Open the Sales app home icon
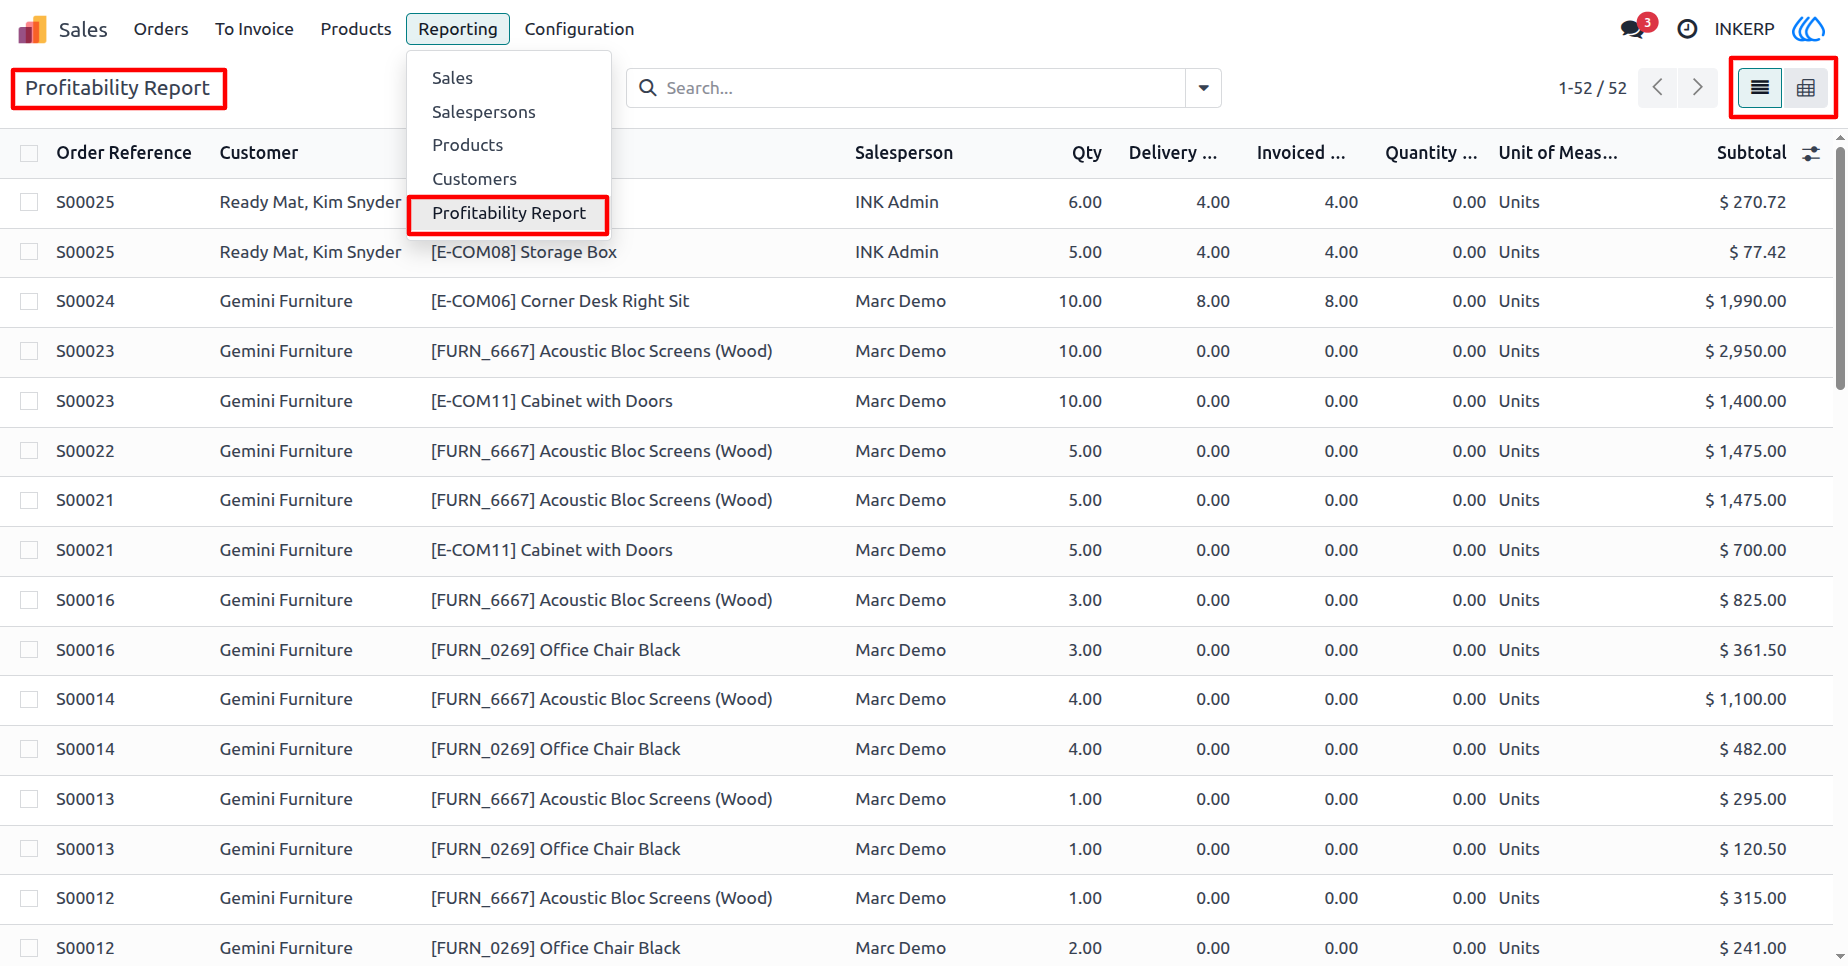Screen dimensions: 1848x966 click(x=32, y=29)
